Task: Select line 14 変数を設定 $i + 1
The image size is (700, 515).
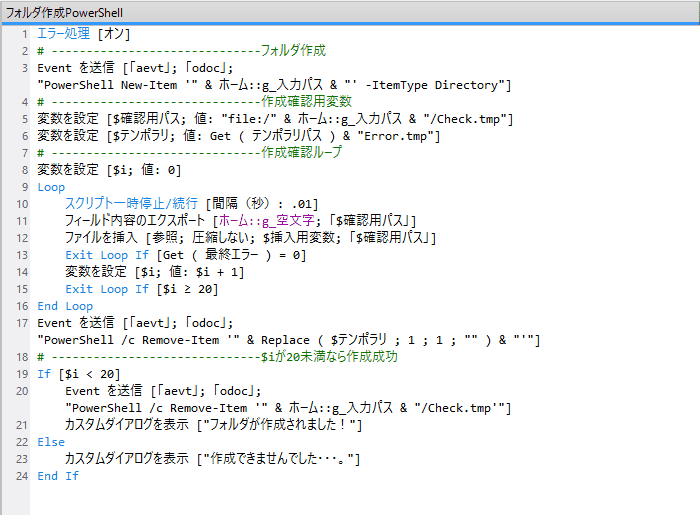Action: click(154, 272)
